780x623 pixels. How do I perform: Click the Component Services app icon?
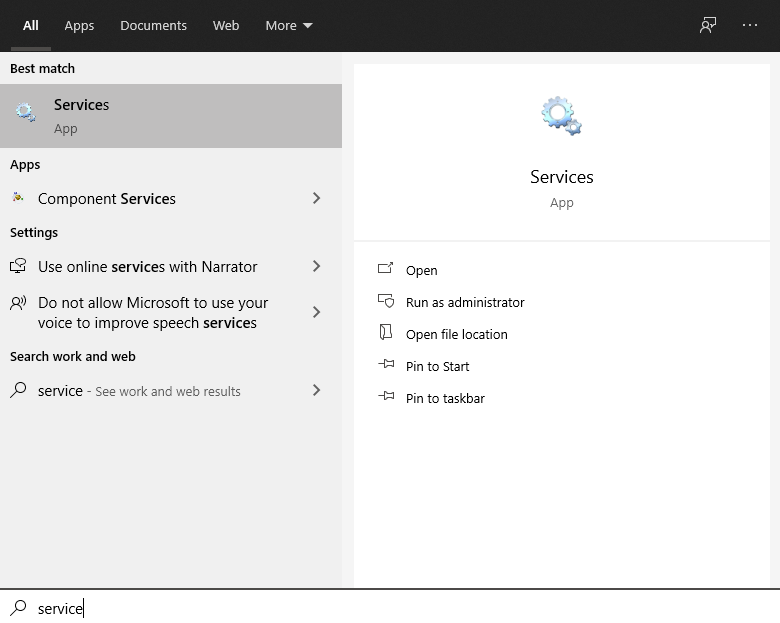(x=18, y=198)
